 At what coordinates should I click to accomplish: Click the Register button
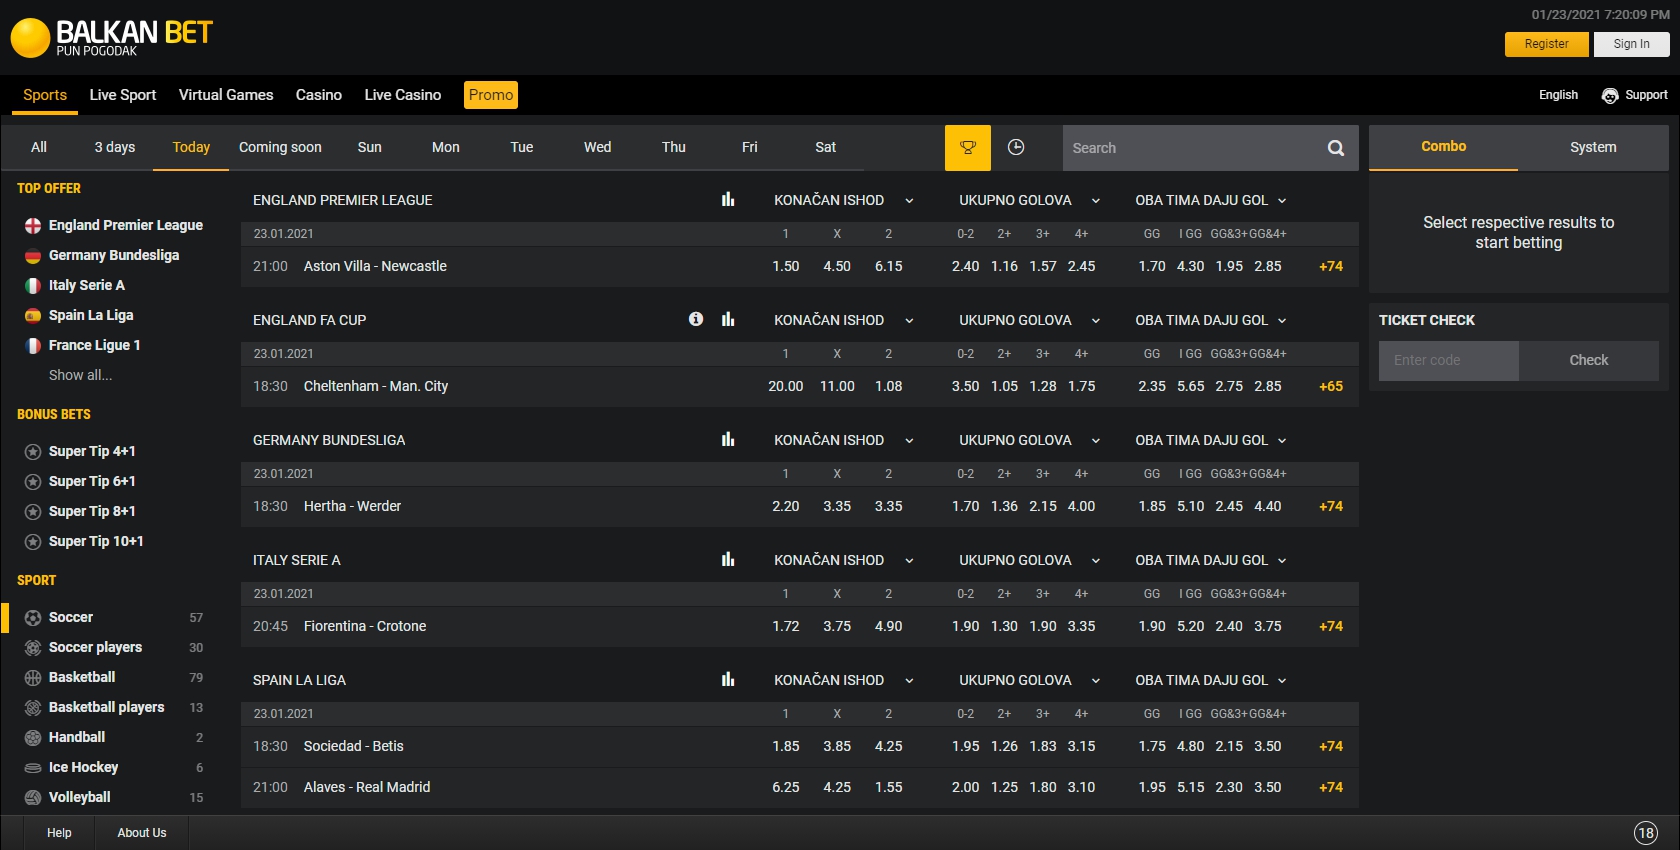(x=1546, y=44)
